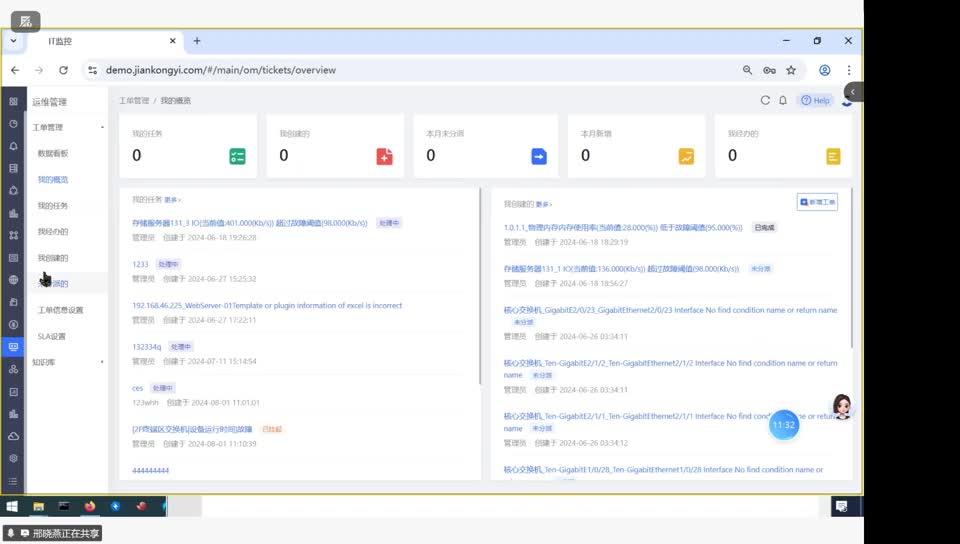Bookmark this page with the star icon

[791, 70]
